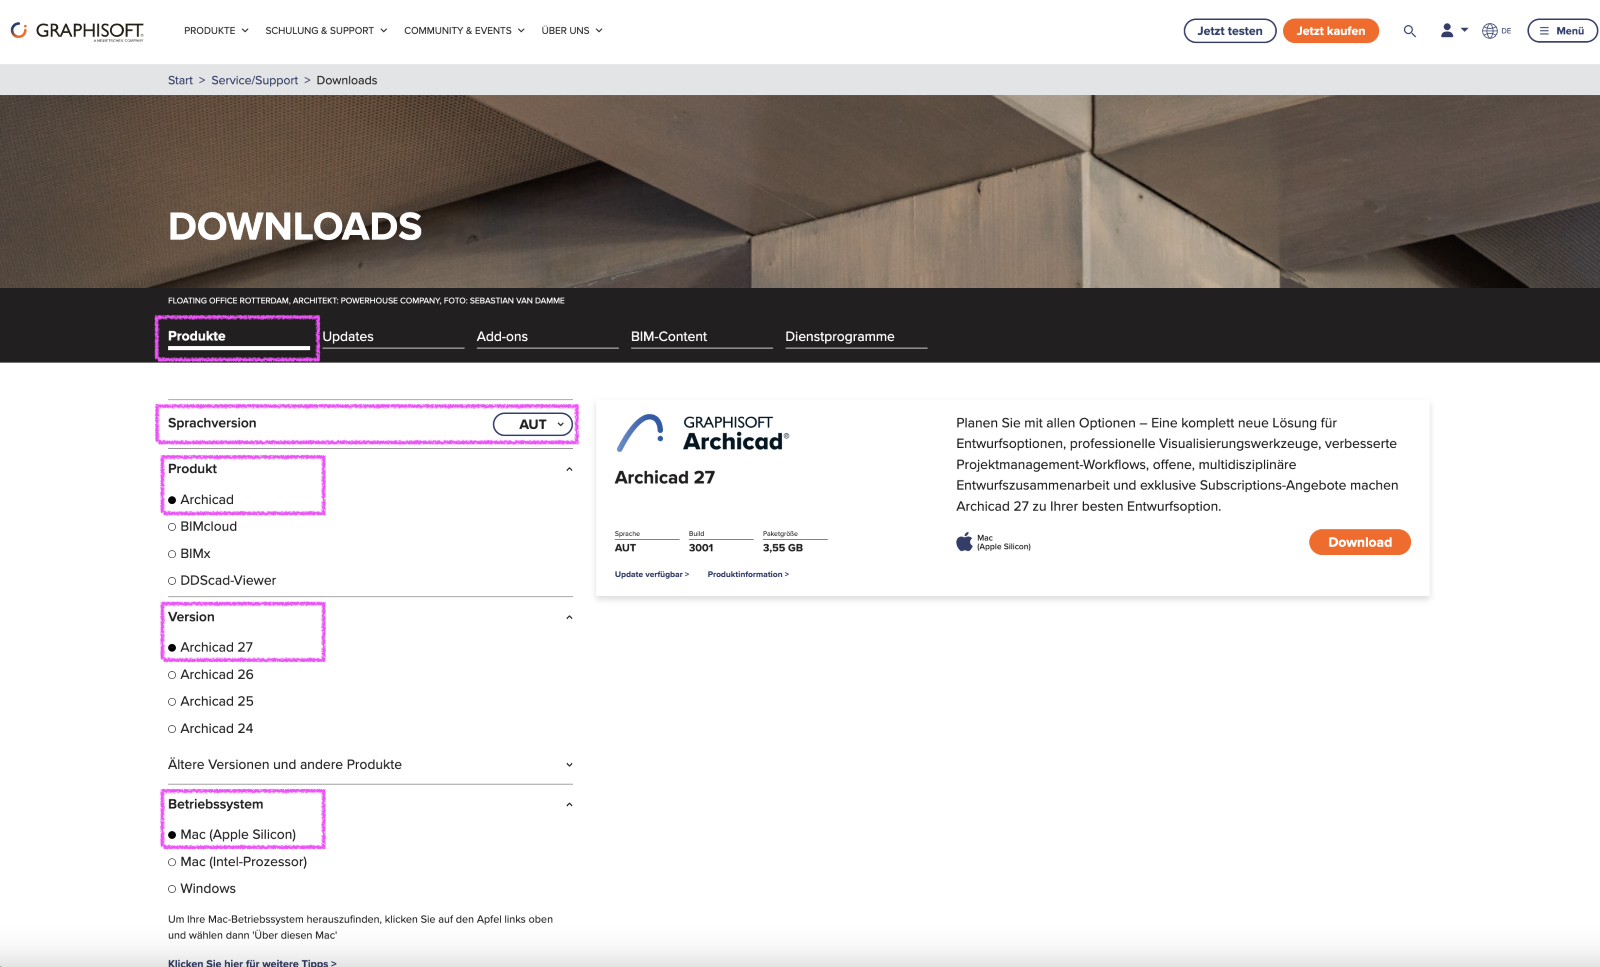Click the Apple Mac icon in product card
1600x967 pixels.
tap(964, 542)
